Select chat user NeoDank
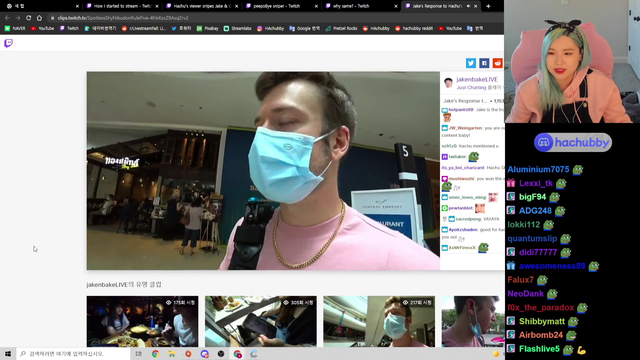 tap(525, 294)
